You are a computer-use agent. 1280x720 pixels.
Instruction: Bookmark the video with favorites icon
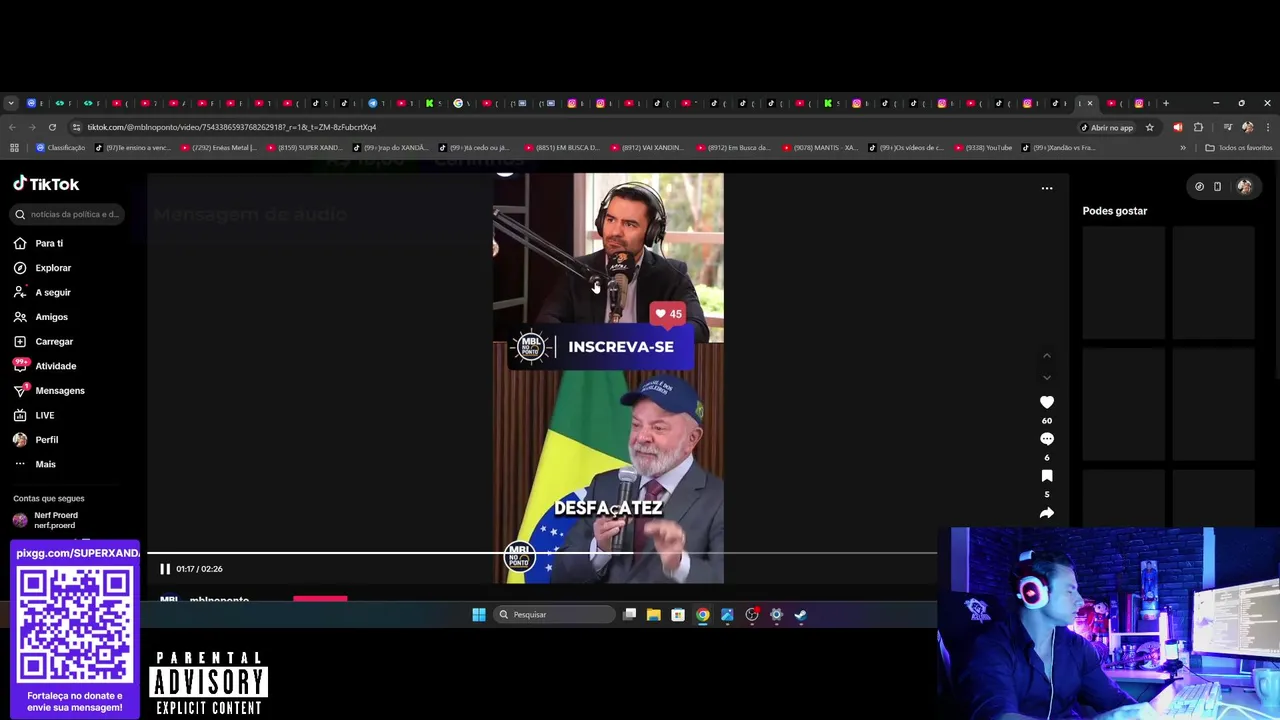[1047, 476]
